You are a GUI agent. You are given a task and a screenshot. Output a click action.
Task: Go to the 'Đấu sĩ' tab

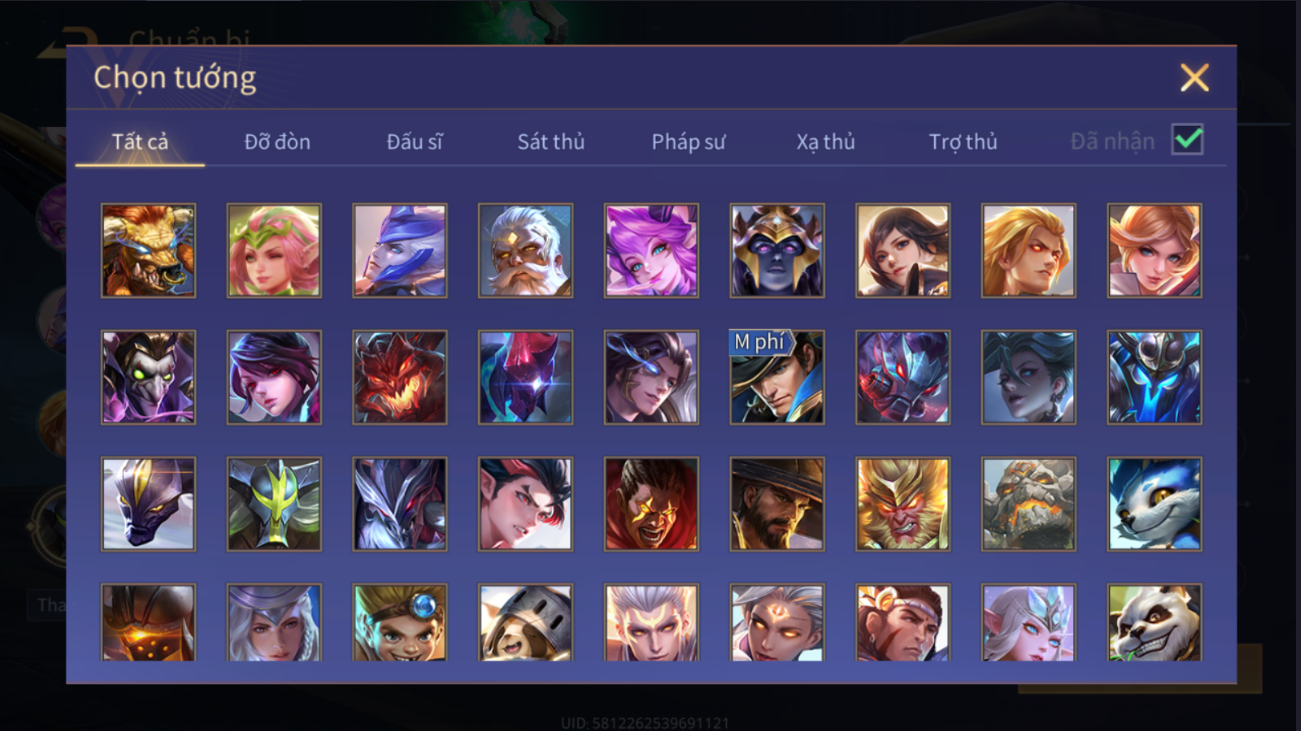pyautogui.click(x=414, y=142)
